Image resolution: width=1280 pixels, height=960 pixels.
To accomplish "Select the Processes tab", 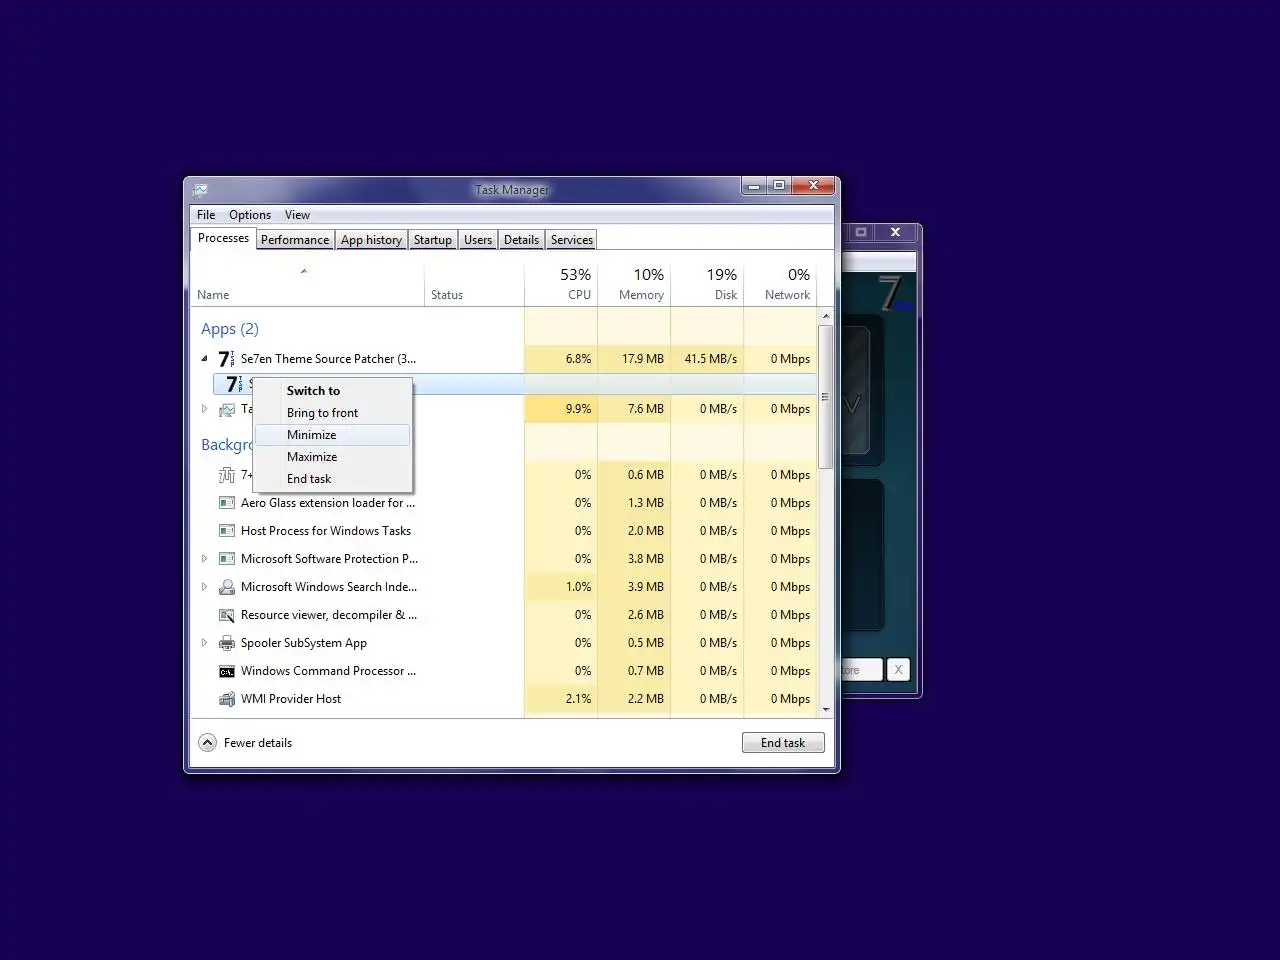I will pos(223,238).
